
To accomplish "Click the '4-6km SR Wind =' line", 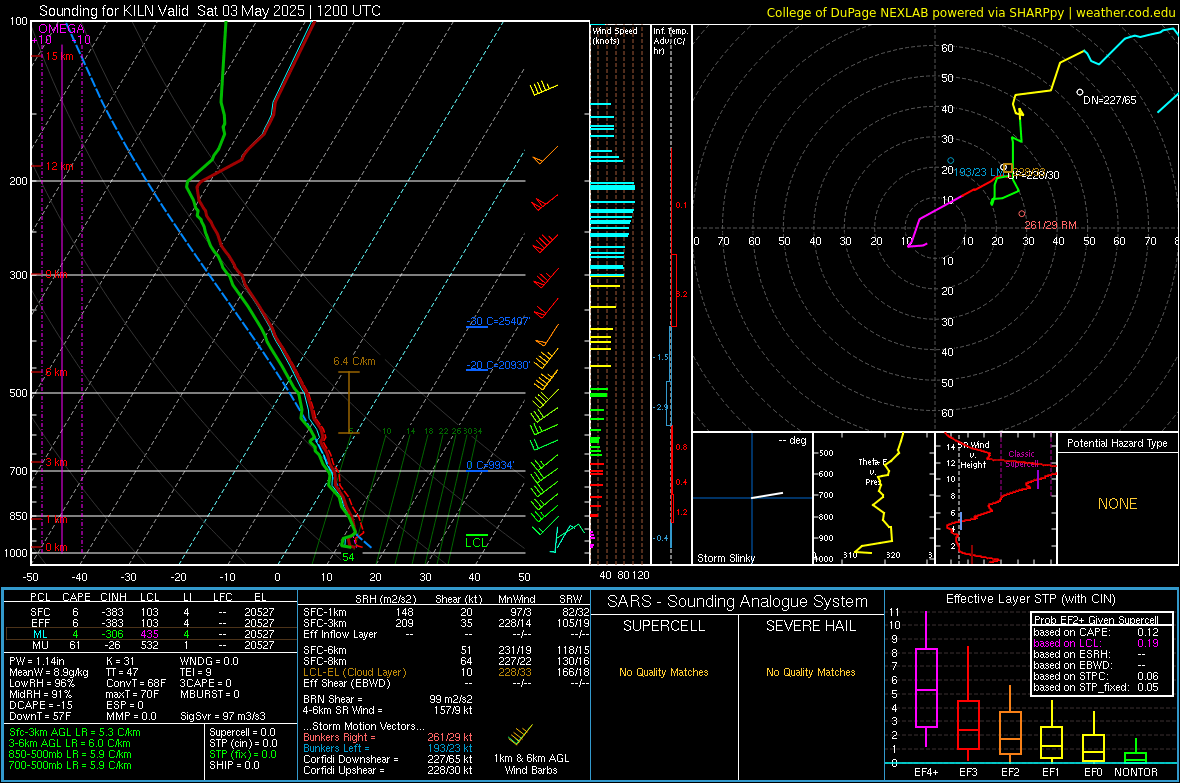I will click(388, 710).
